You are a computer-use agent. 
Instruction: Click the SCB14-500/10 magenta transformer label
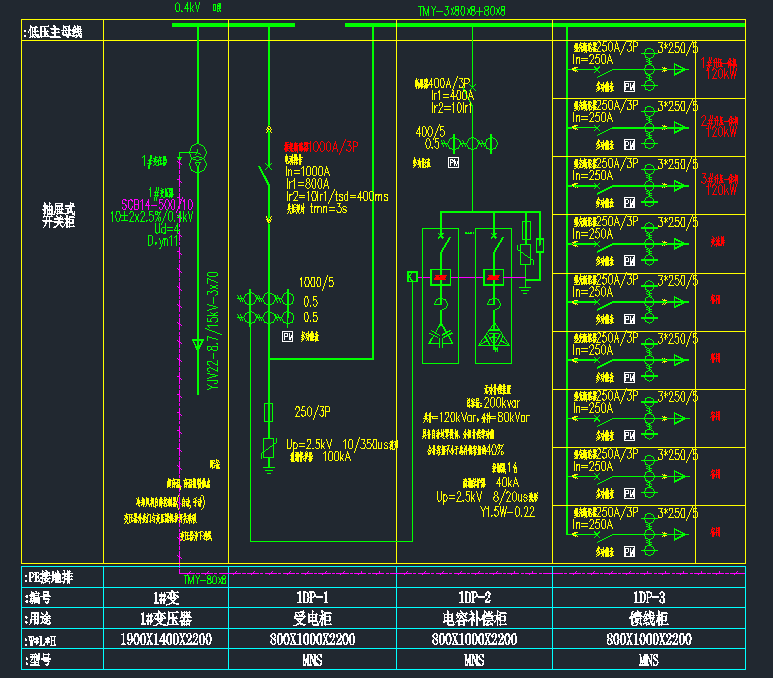click(x=157, y=204)
